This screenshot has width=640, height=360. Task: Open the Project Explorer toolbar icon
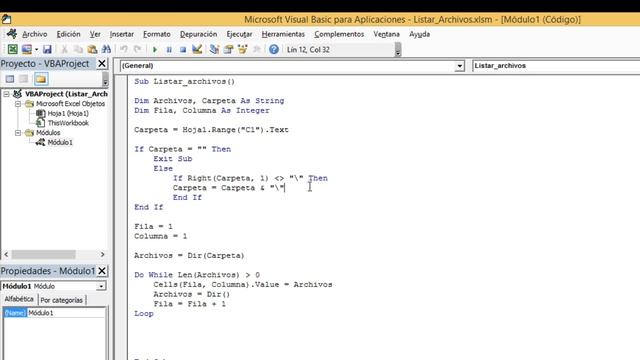[x=214, y=49]
